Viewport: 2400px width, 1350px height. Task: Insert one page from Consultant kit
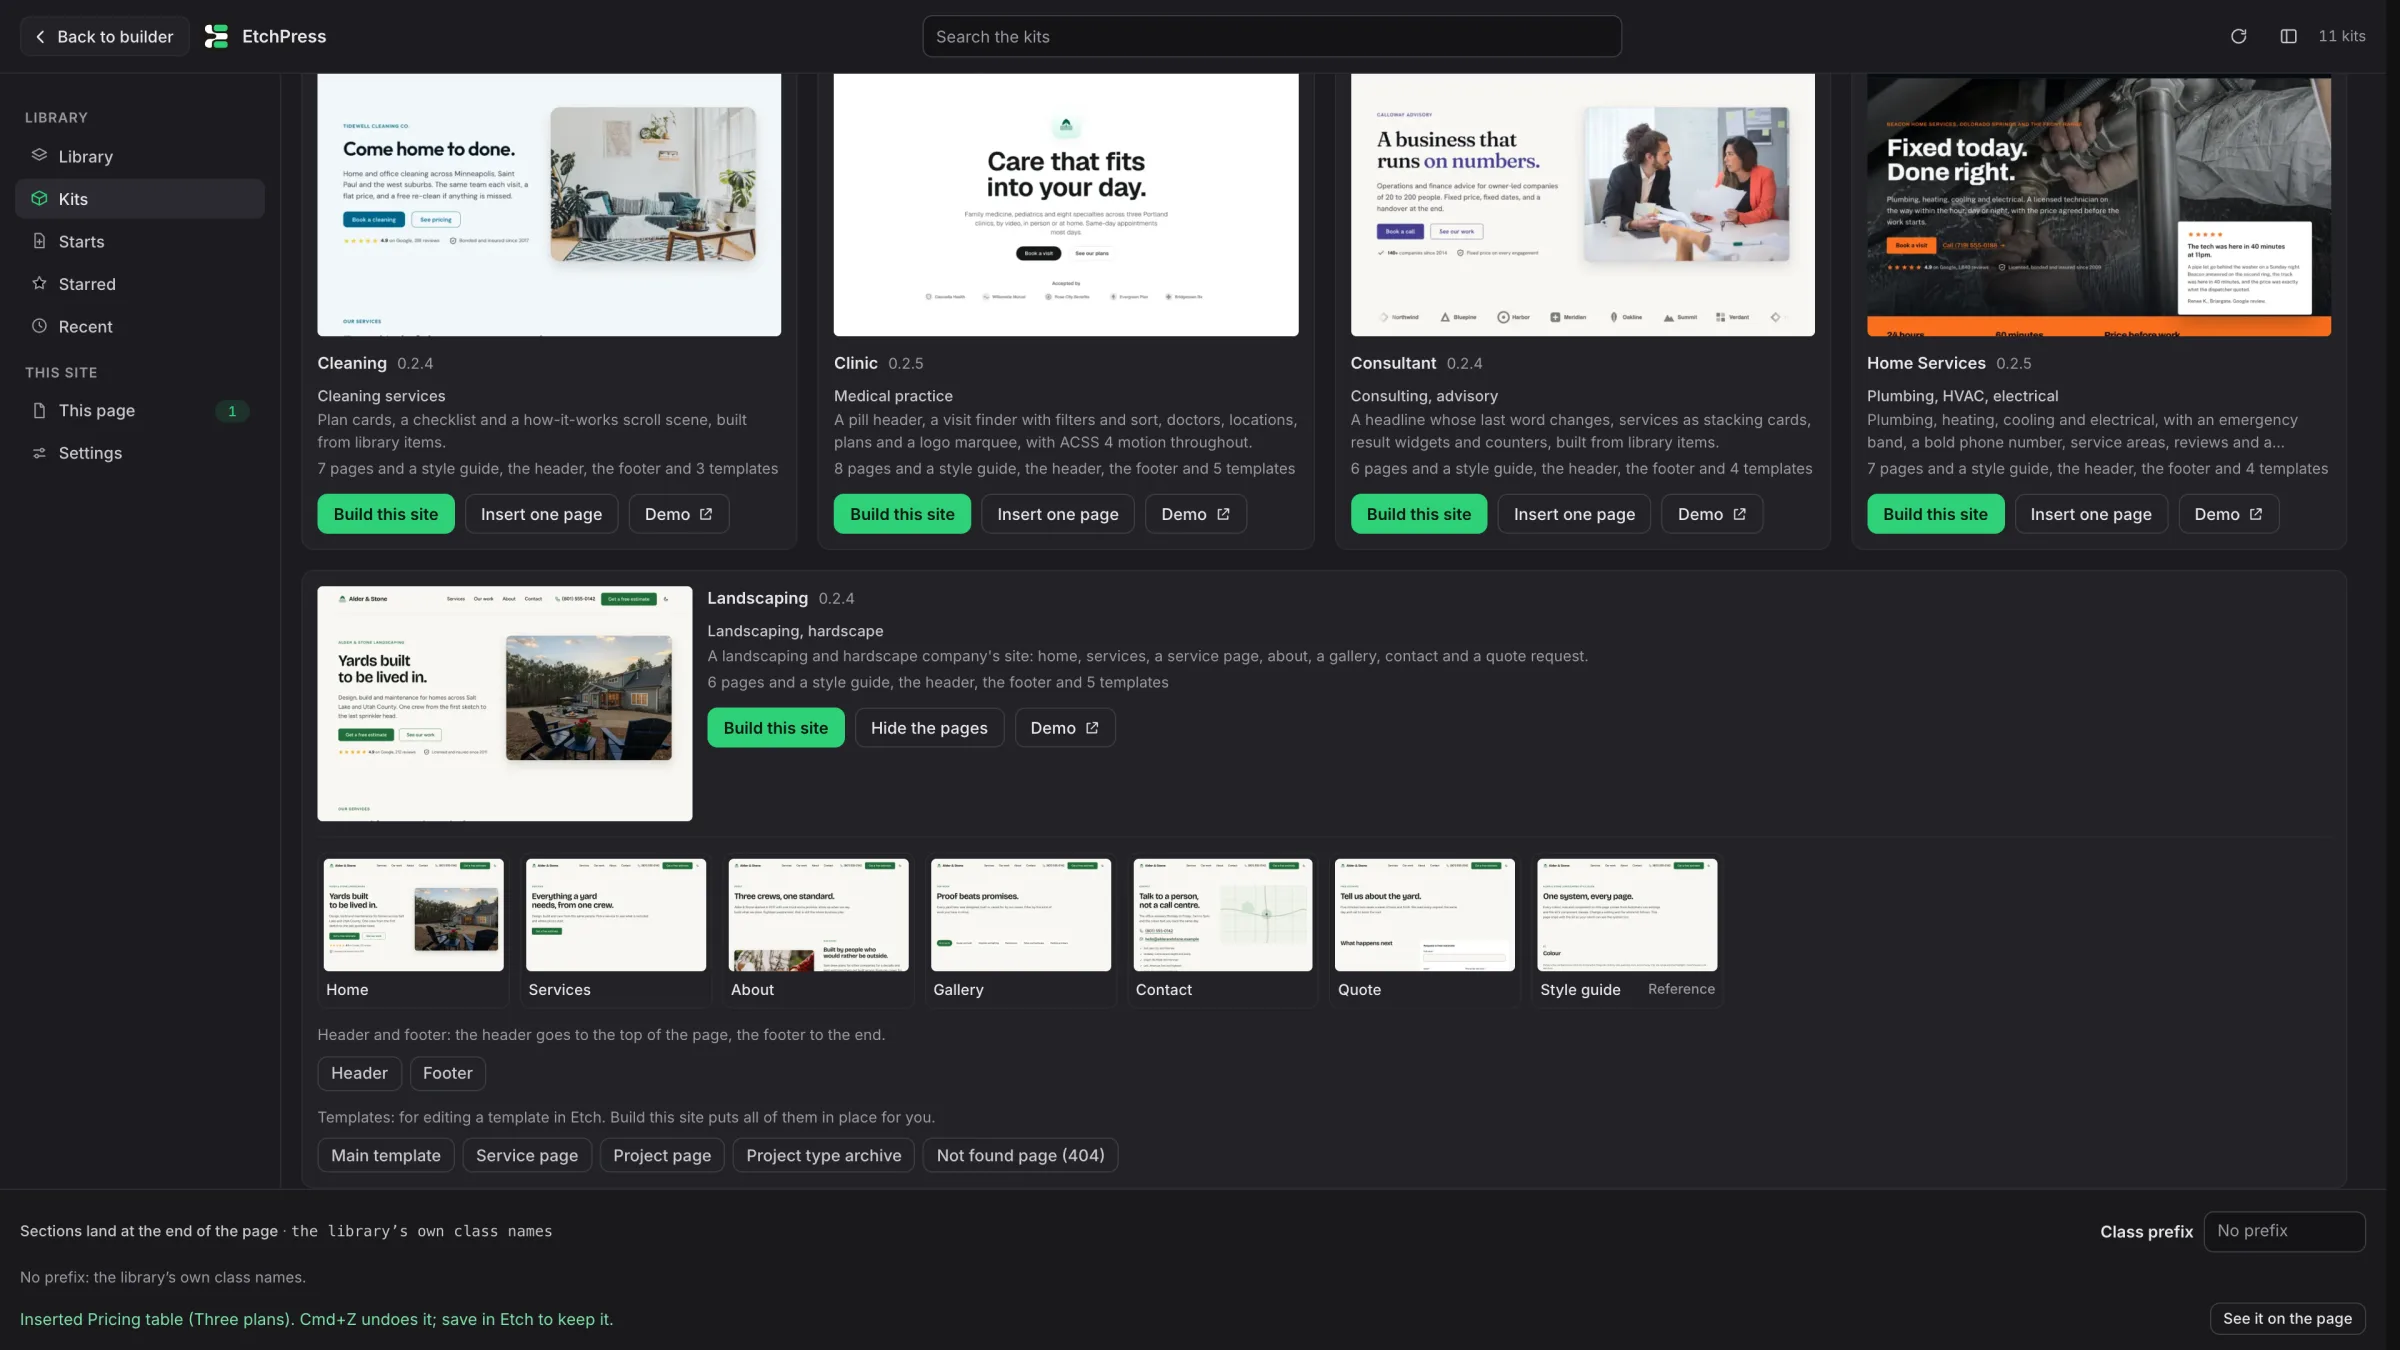coord(1574,514)
